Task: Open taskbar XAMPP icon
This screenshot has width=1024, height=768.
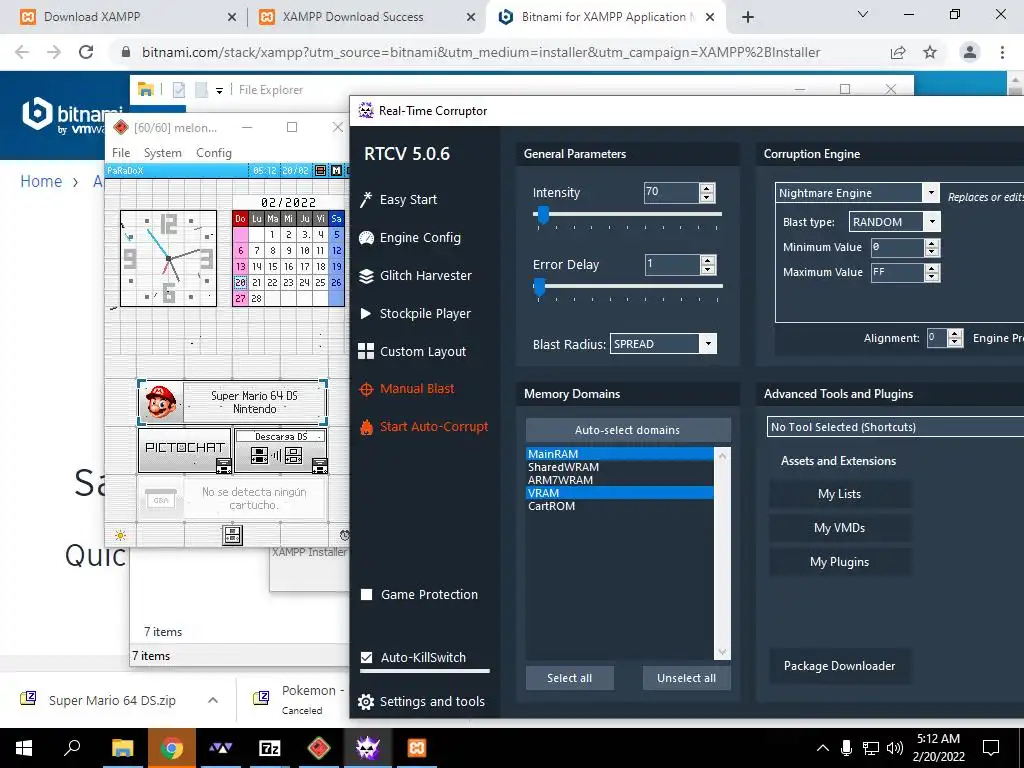Action: pyautogui.click(x=417, y=748)
